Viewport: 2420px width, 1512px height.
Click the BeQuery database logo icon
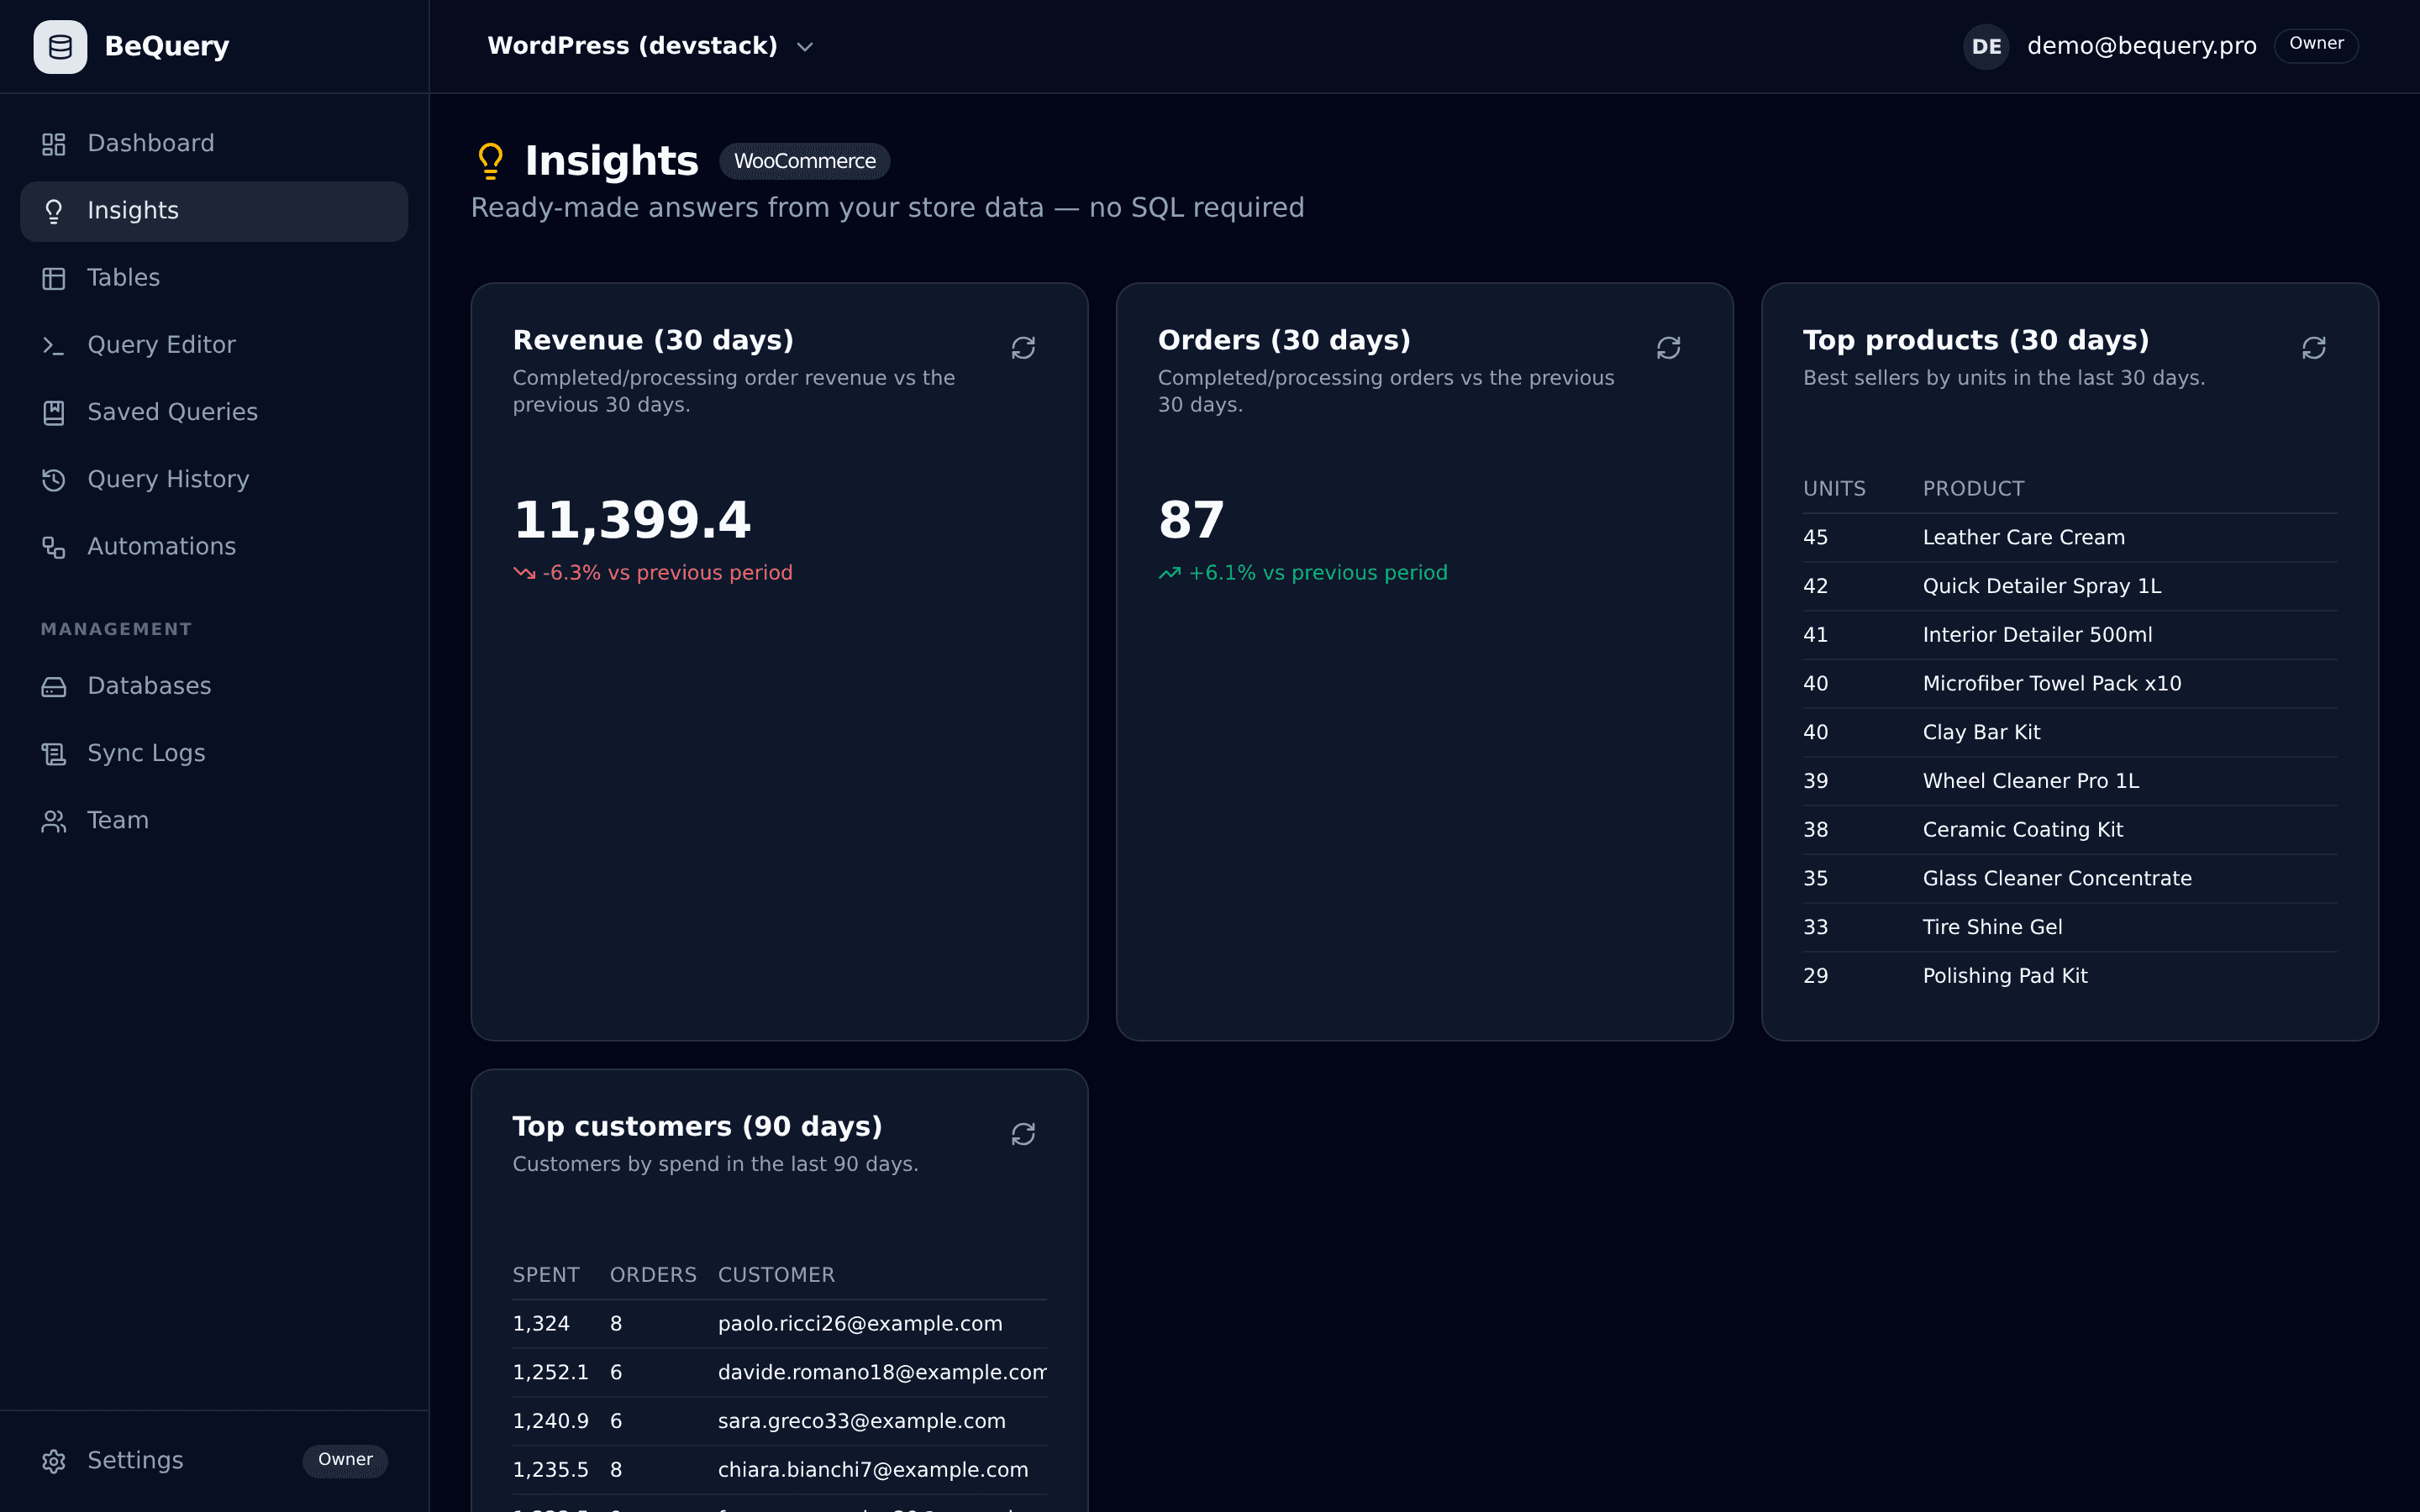[60, 47]
